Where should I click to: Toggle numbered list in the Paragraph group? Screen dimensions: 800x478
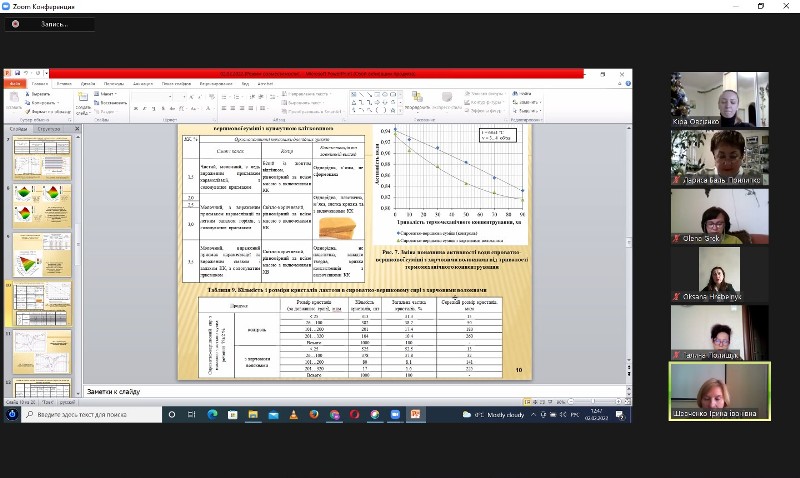tap(237, 96)
